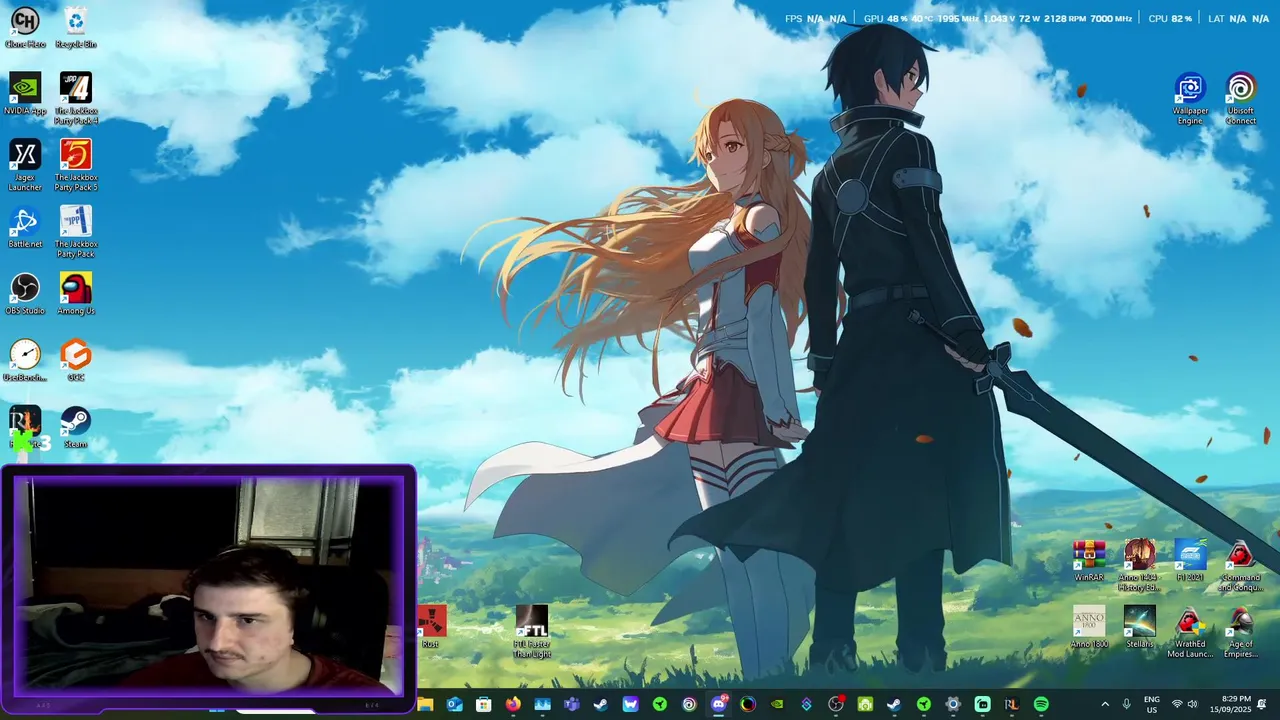This screenshot has width=1280, height=720.
Task: Open the Command and Conquer desktop shortcut
Action: coord(1241,566)
